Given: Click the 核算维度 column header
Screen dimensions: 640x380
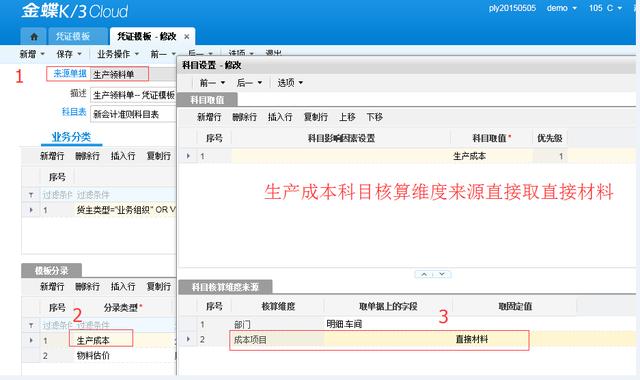Looking at the screenshot, I should click(x=278, y=307).
